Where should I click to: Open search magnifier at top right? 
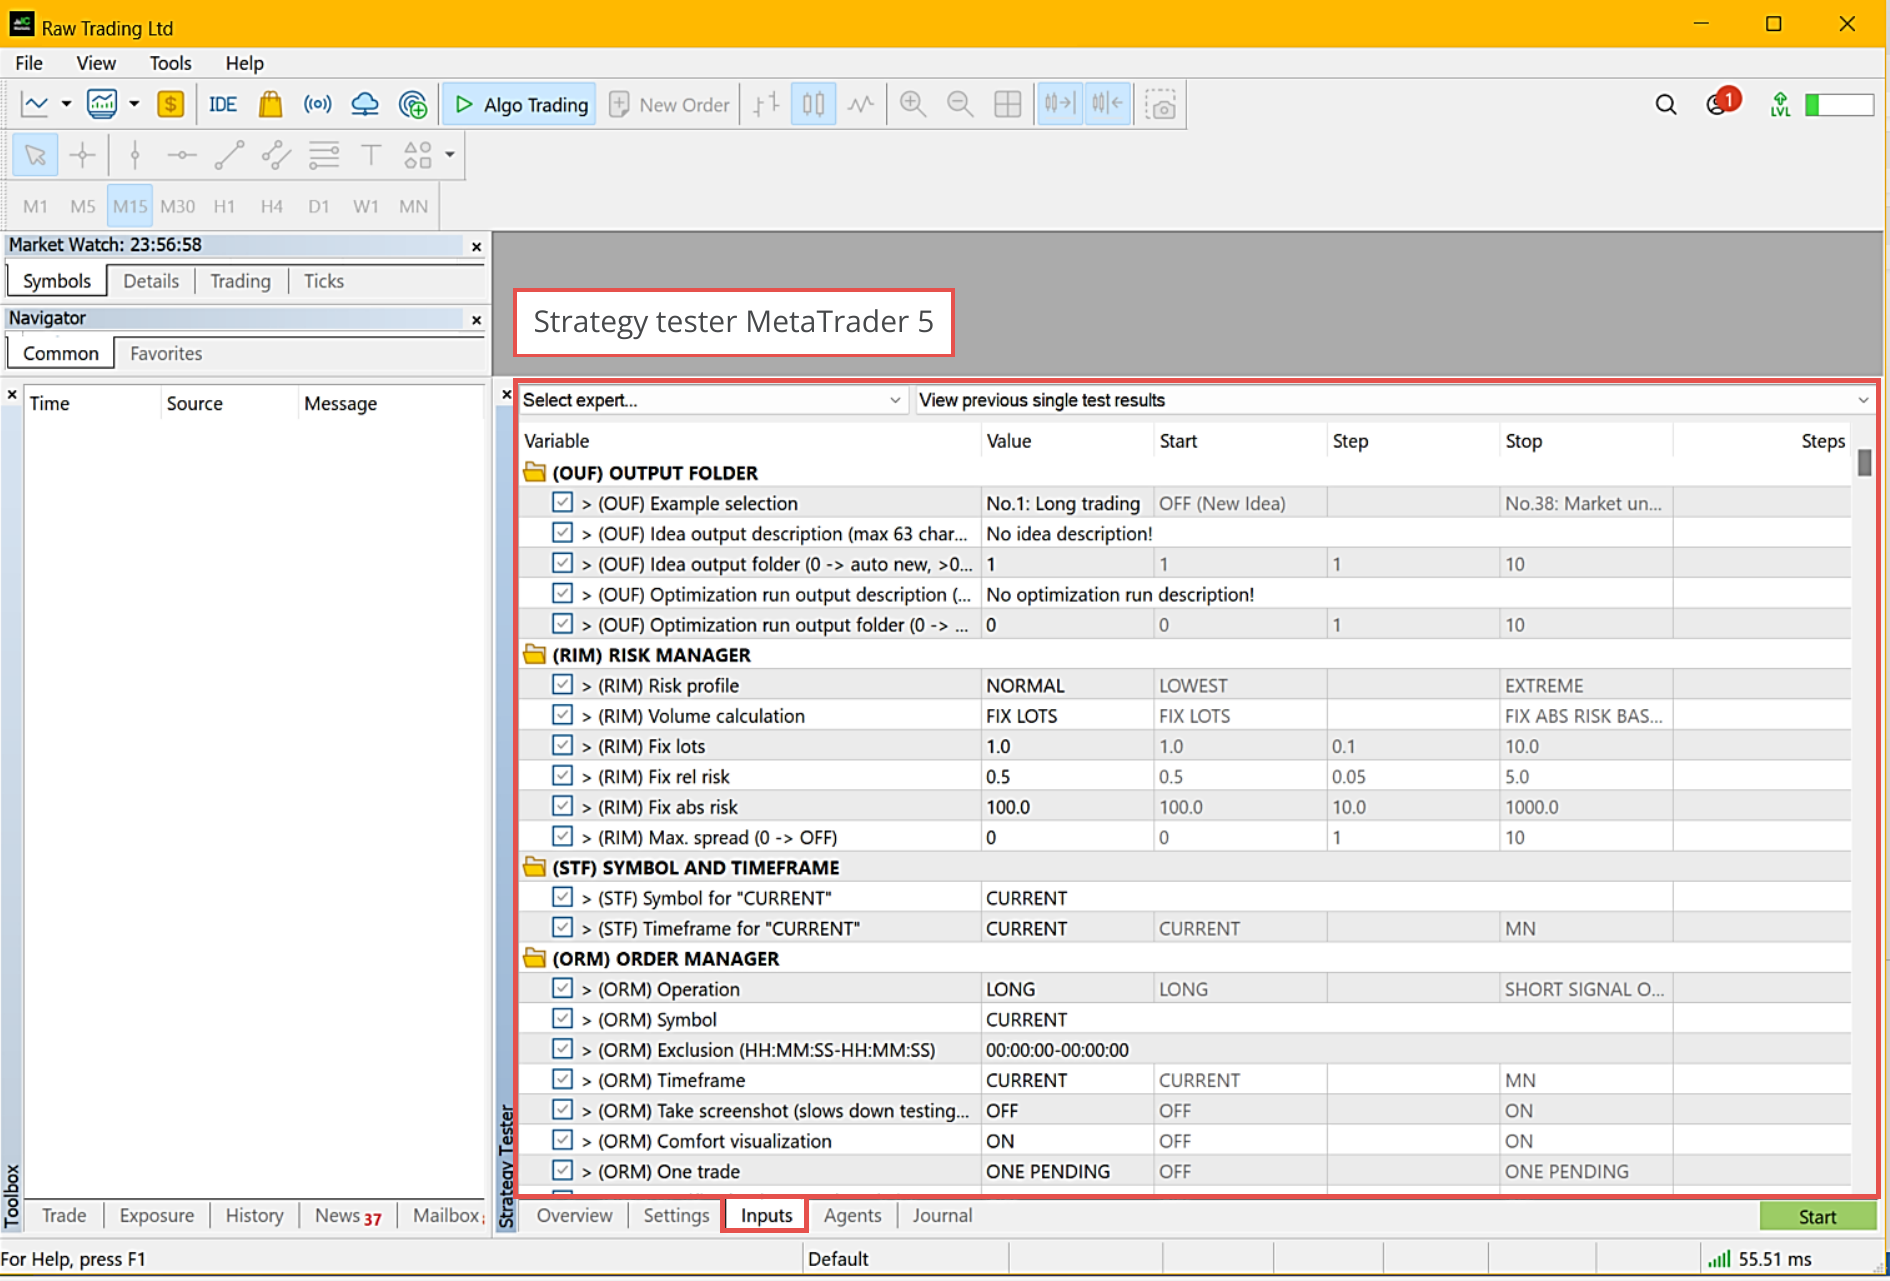[x=1665, y=104]
